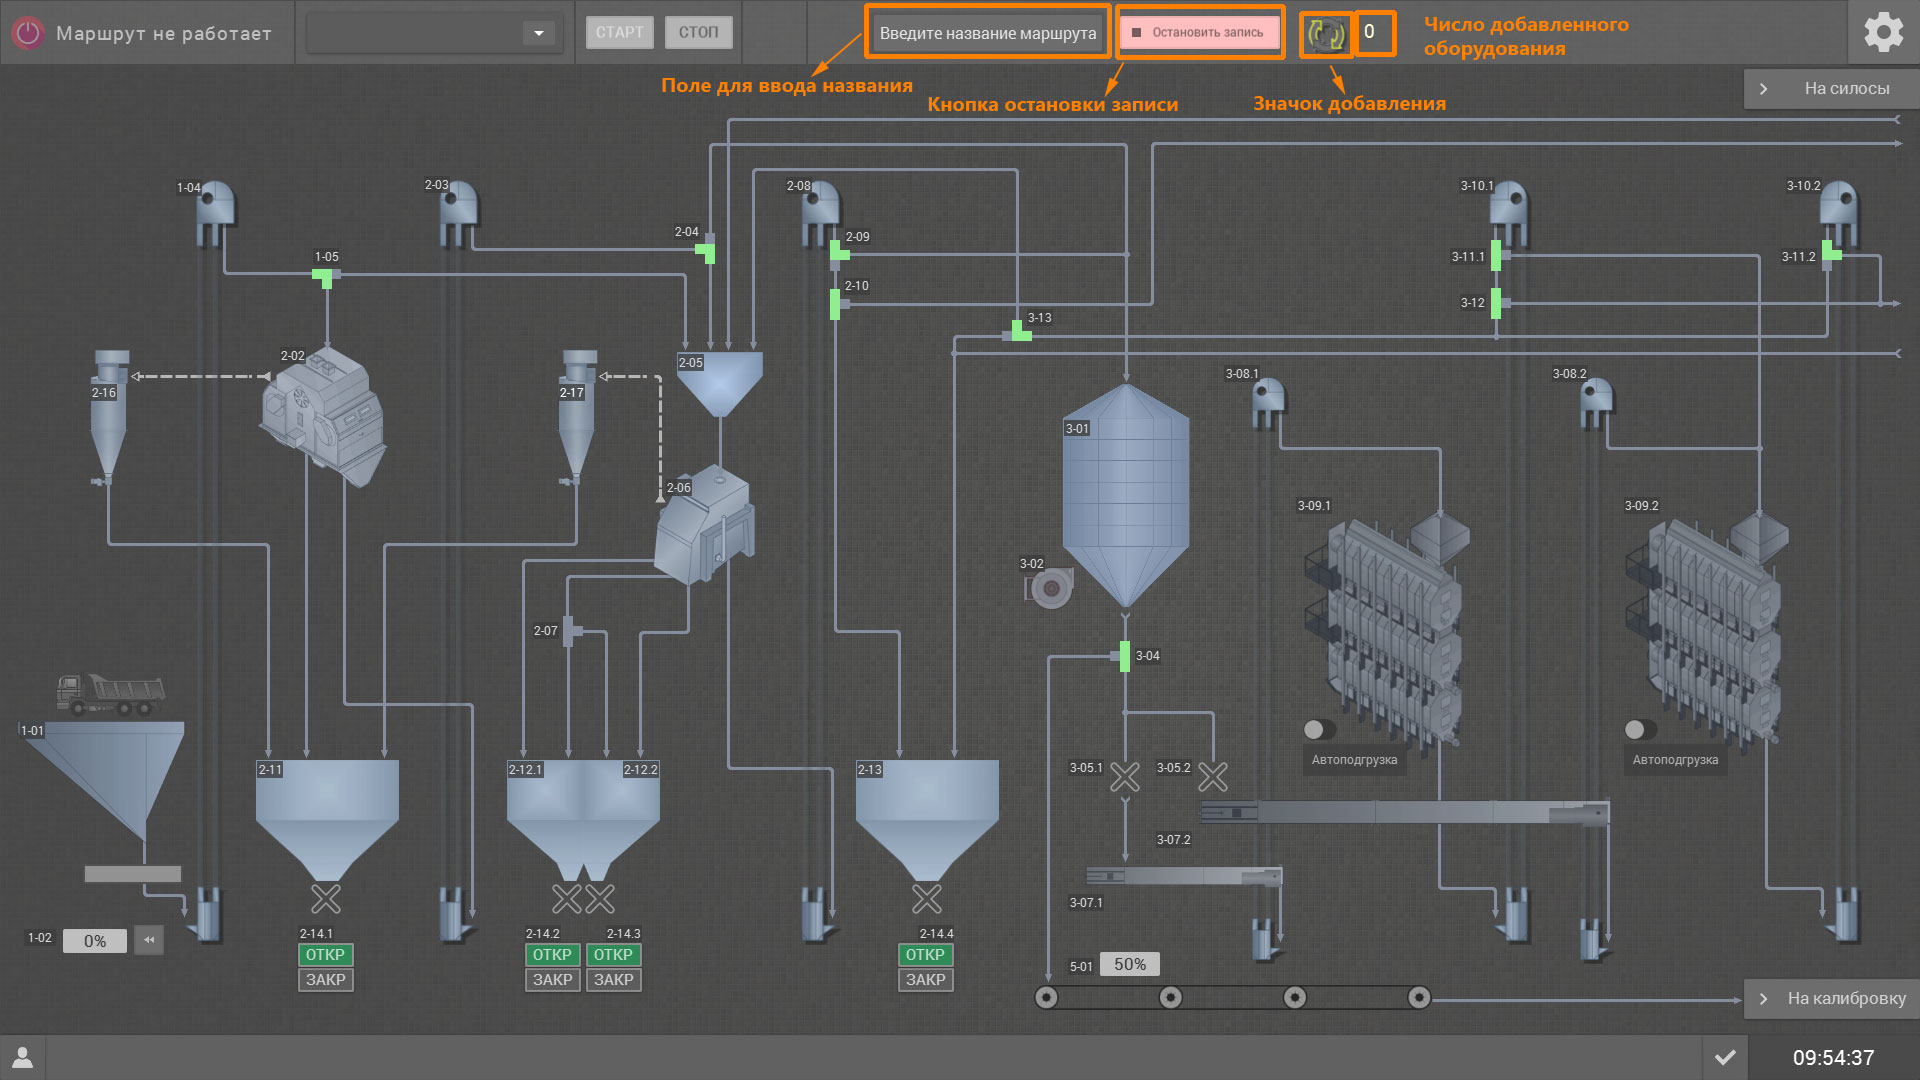
Task: Open the route selection dropdown
Action: [x=538, y=33]
